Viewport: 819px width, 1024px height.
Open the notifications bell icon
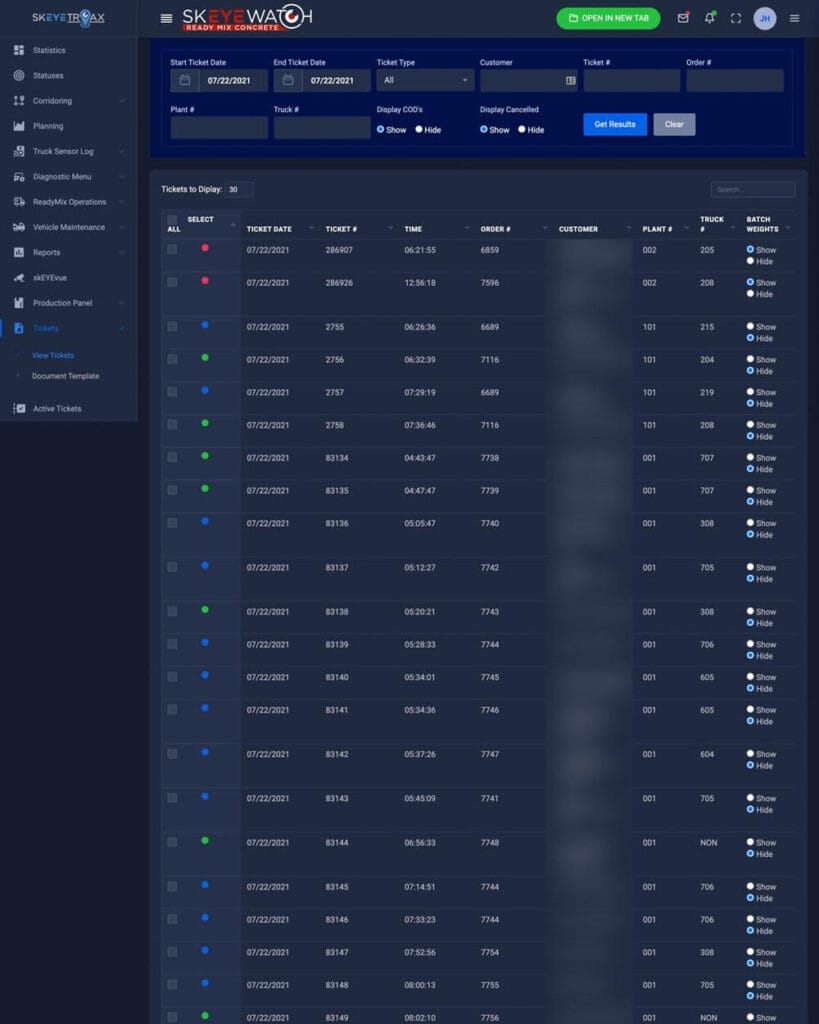click(x=710, y=18)
